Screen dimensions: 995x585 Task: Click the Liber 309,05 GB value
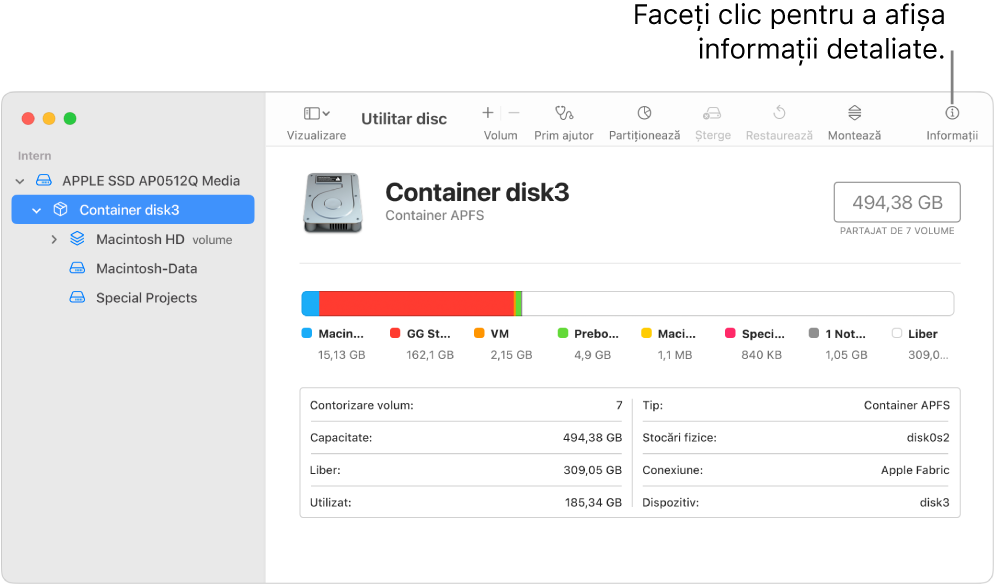tap(593, 470)
